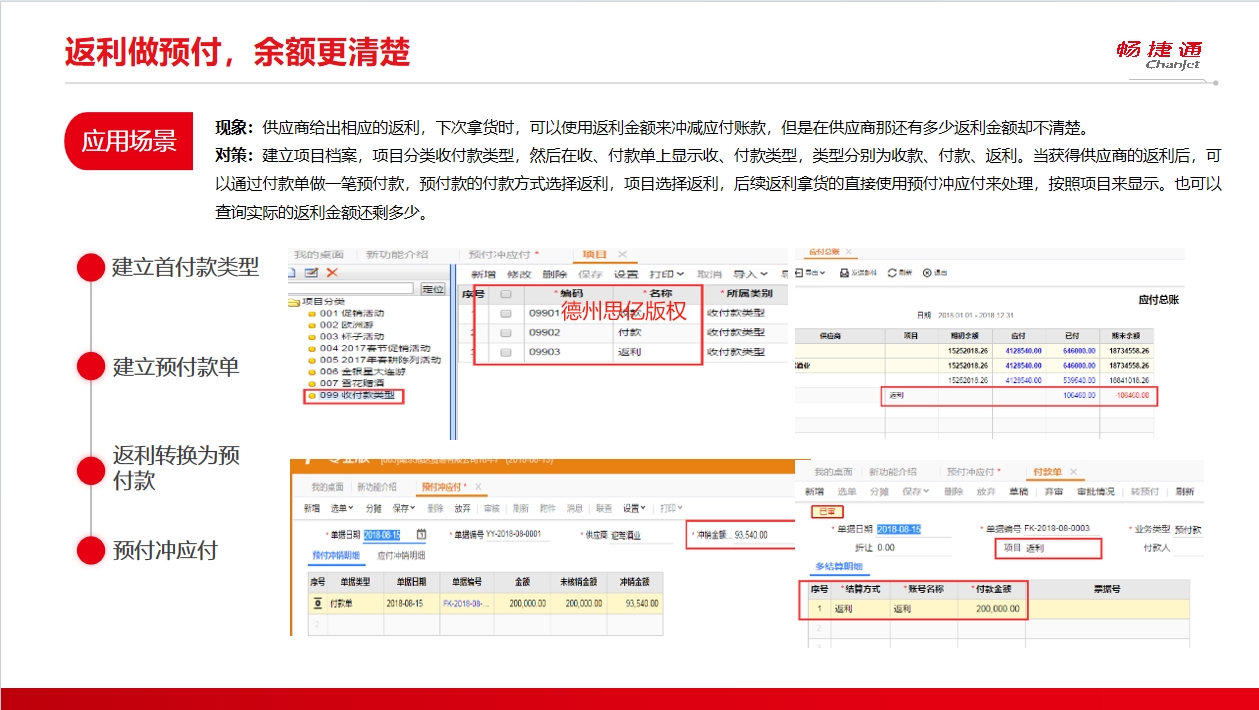The width and height of the screenshot is (1259, 710).
Task: Check the box for row 09902
Action: pos(505,333)
